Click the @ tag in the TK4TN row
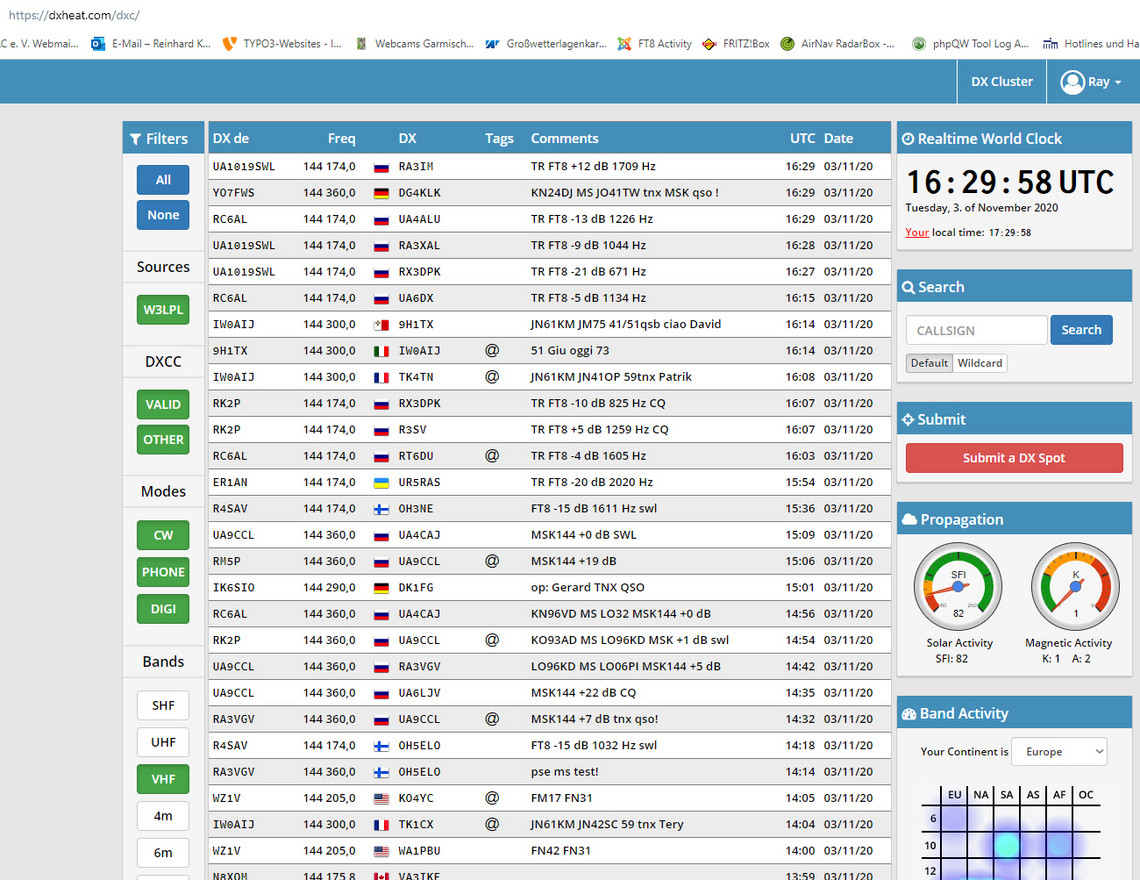The image size is (1140, 880). [492, 377]
